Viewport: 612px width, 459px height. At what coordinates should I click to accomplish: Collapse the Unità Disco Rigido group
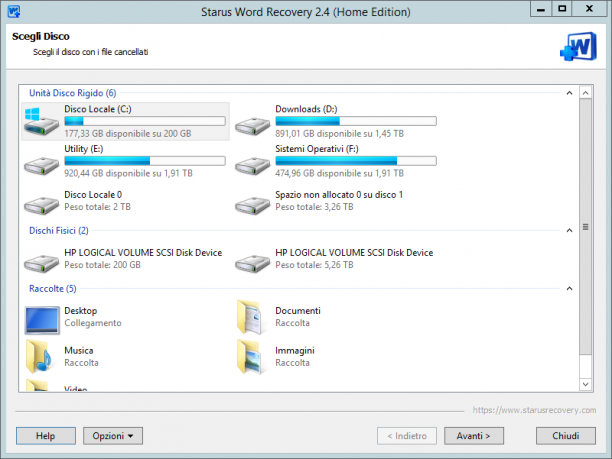[569, 93]
